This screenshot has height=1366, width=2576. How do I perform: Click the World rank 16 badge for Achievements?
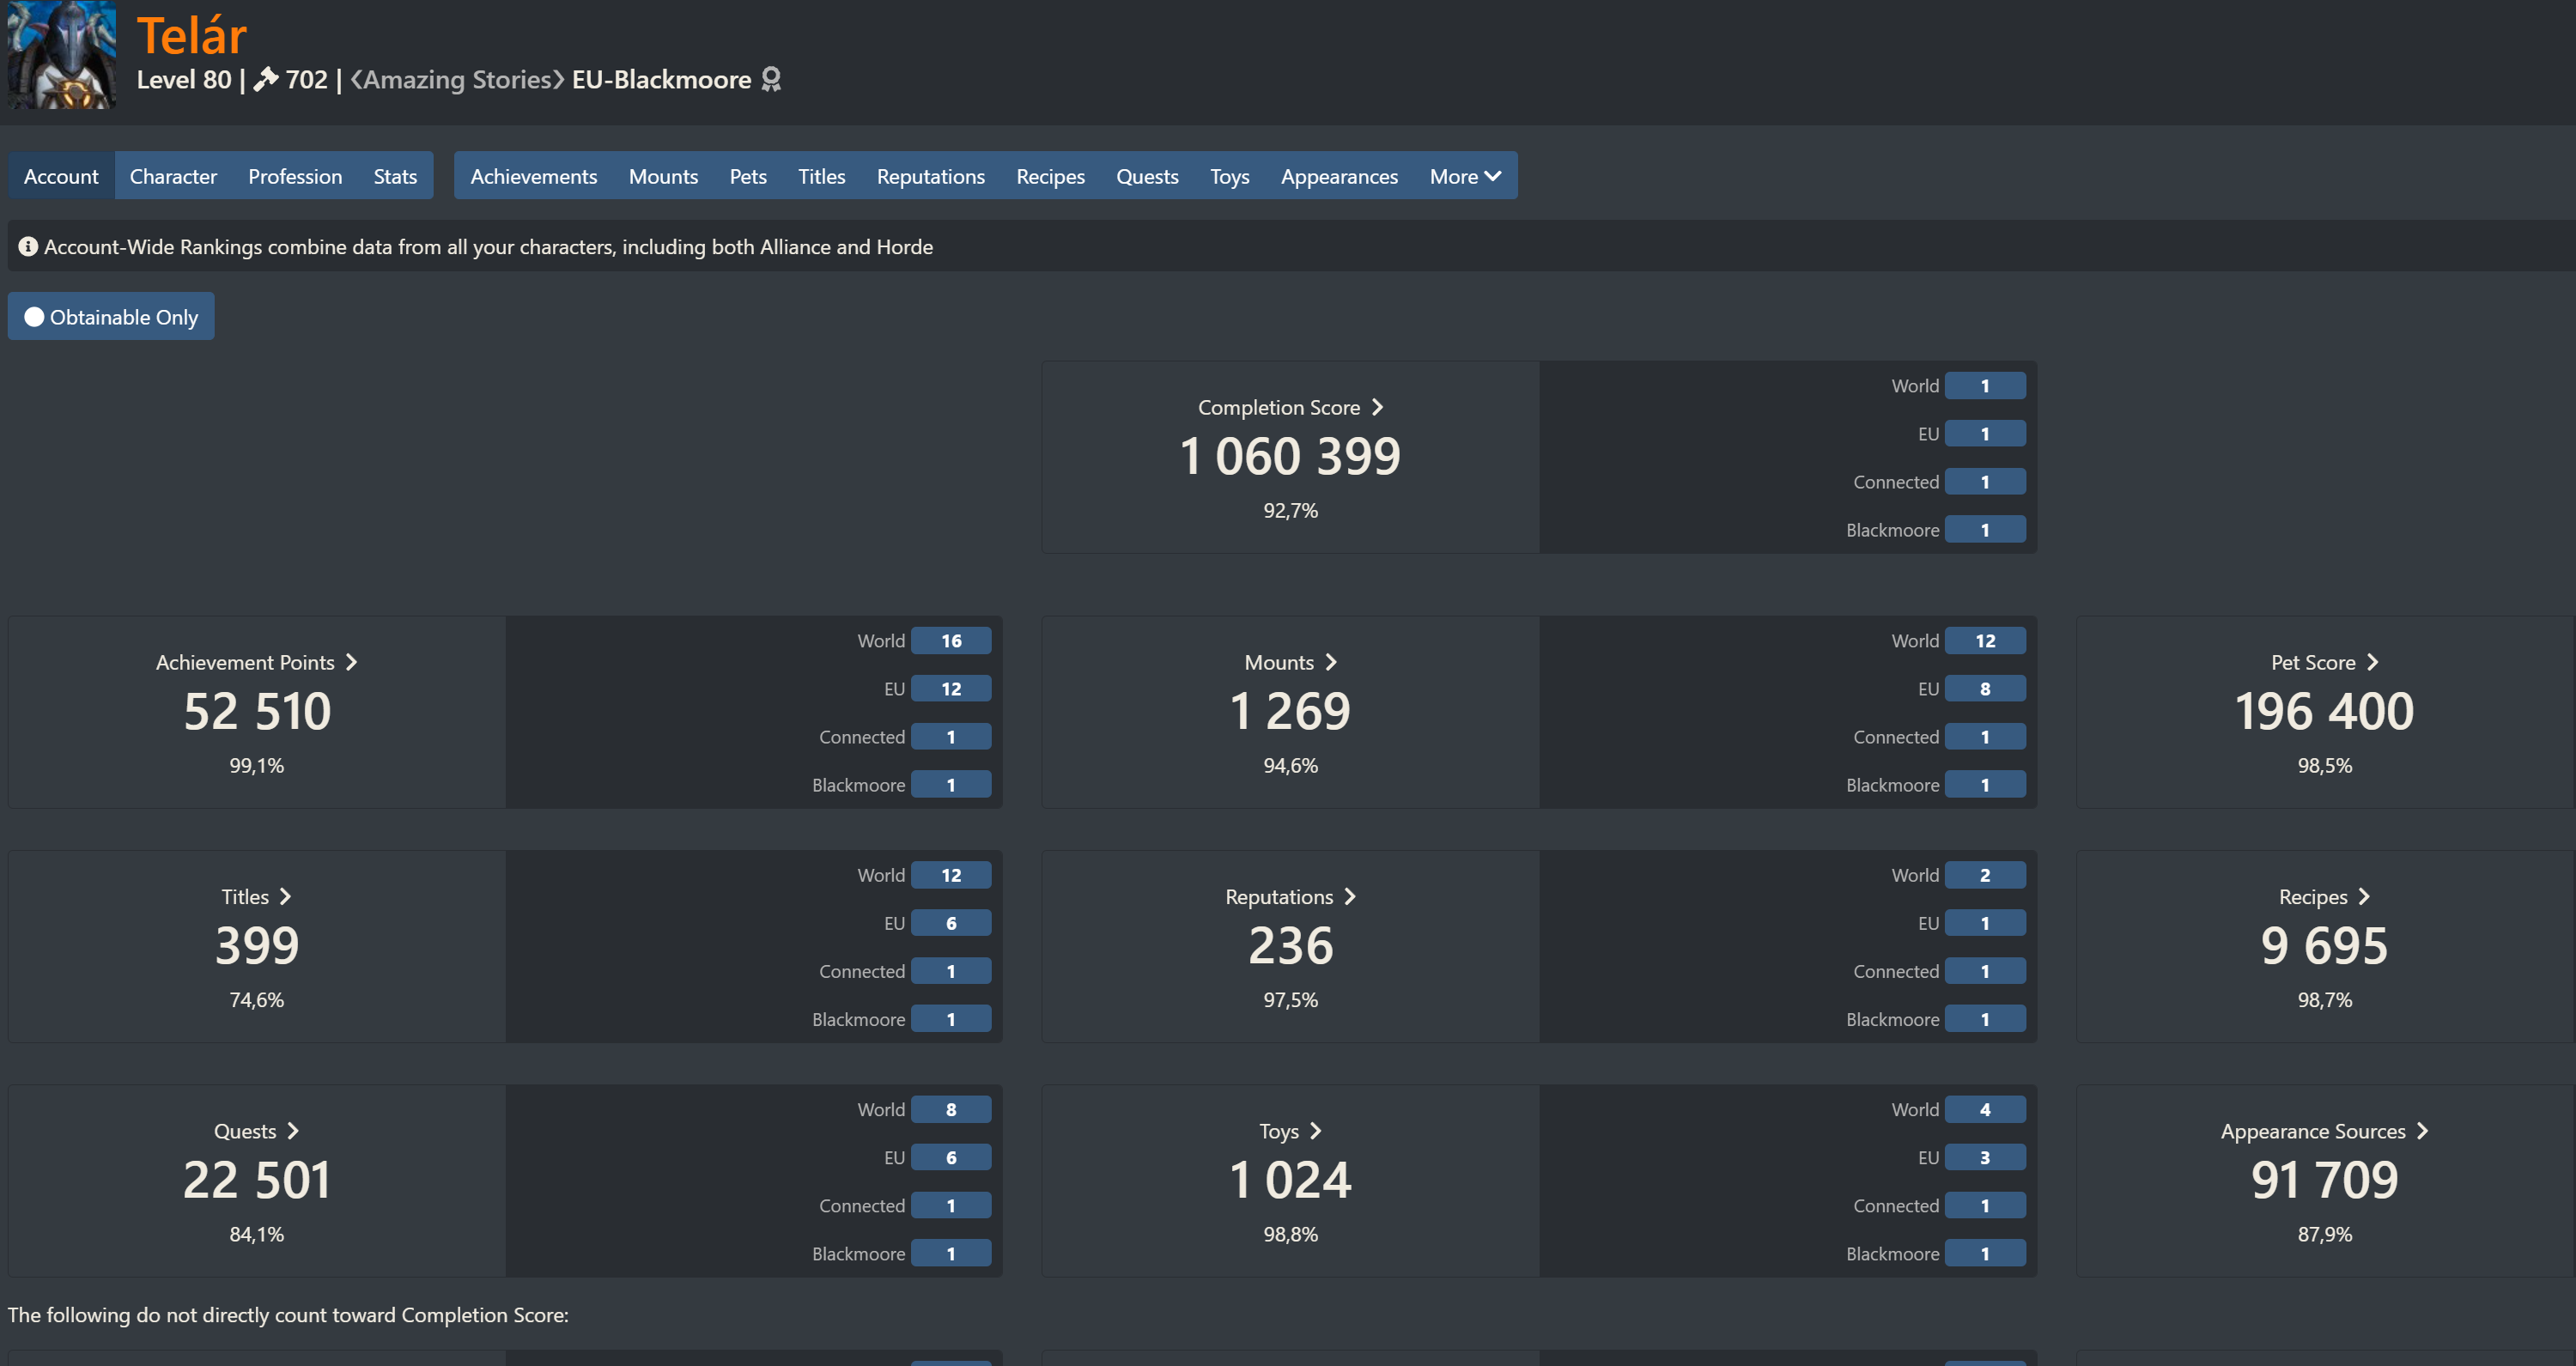click(x=951, y=641)
